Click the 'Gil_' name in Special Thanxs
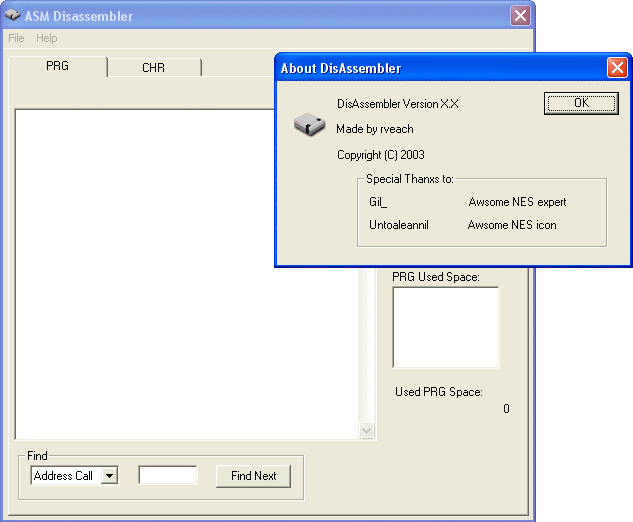Image resolution: width=633 pixels, height=522 pixels. 378,202
